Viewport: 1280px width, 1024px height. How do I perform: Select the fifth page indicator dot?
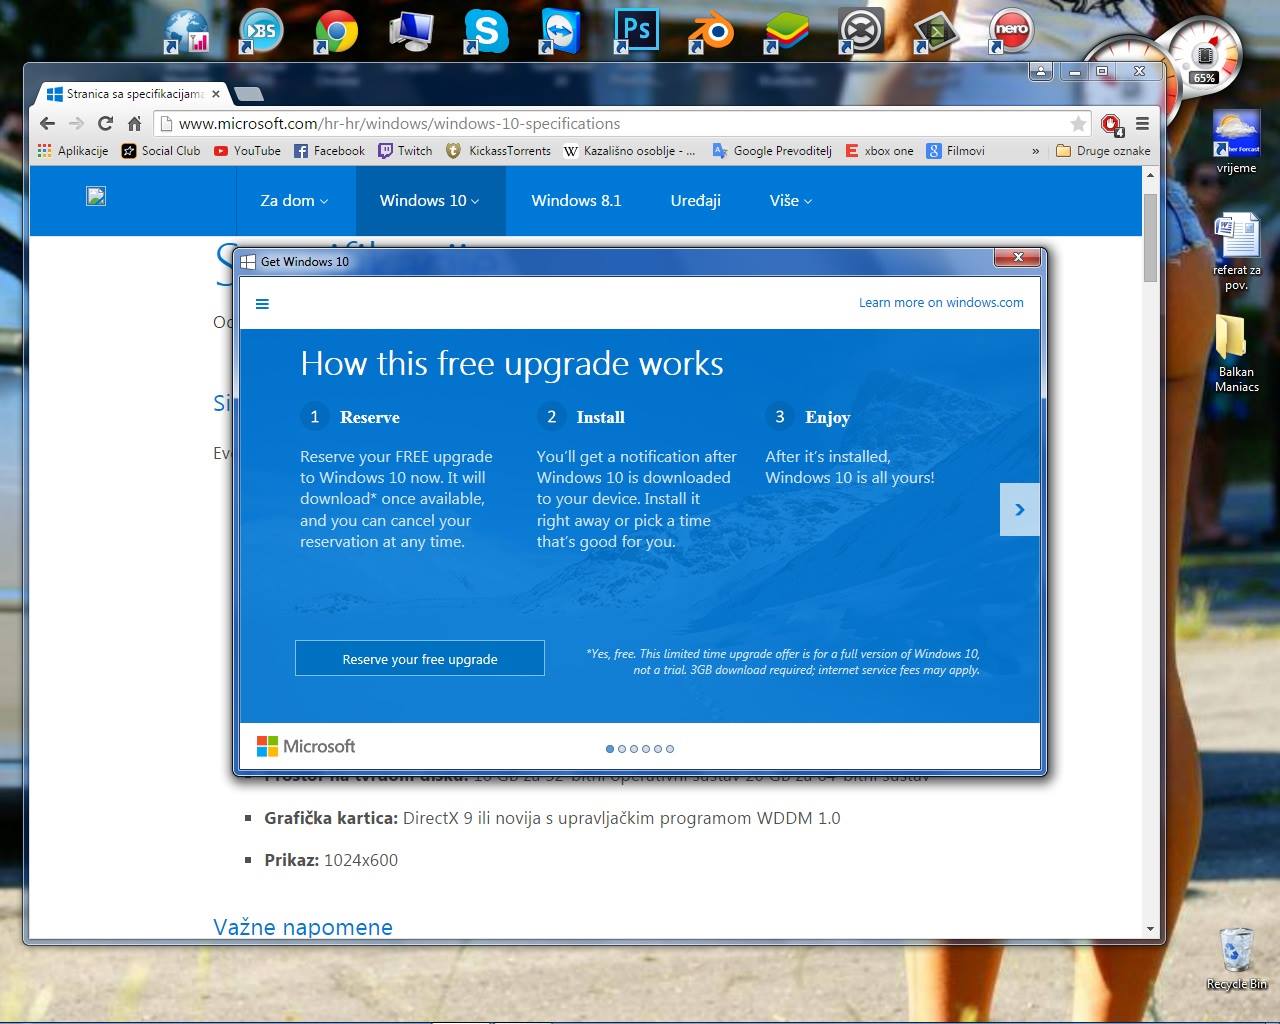[x=658, y=748]
